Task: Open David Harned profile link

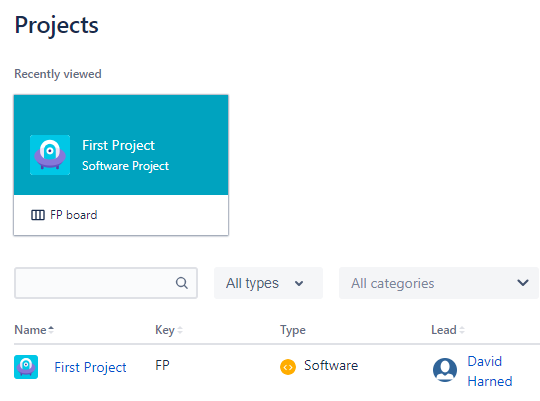Action: tap(490, 371)
